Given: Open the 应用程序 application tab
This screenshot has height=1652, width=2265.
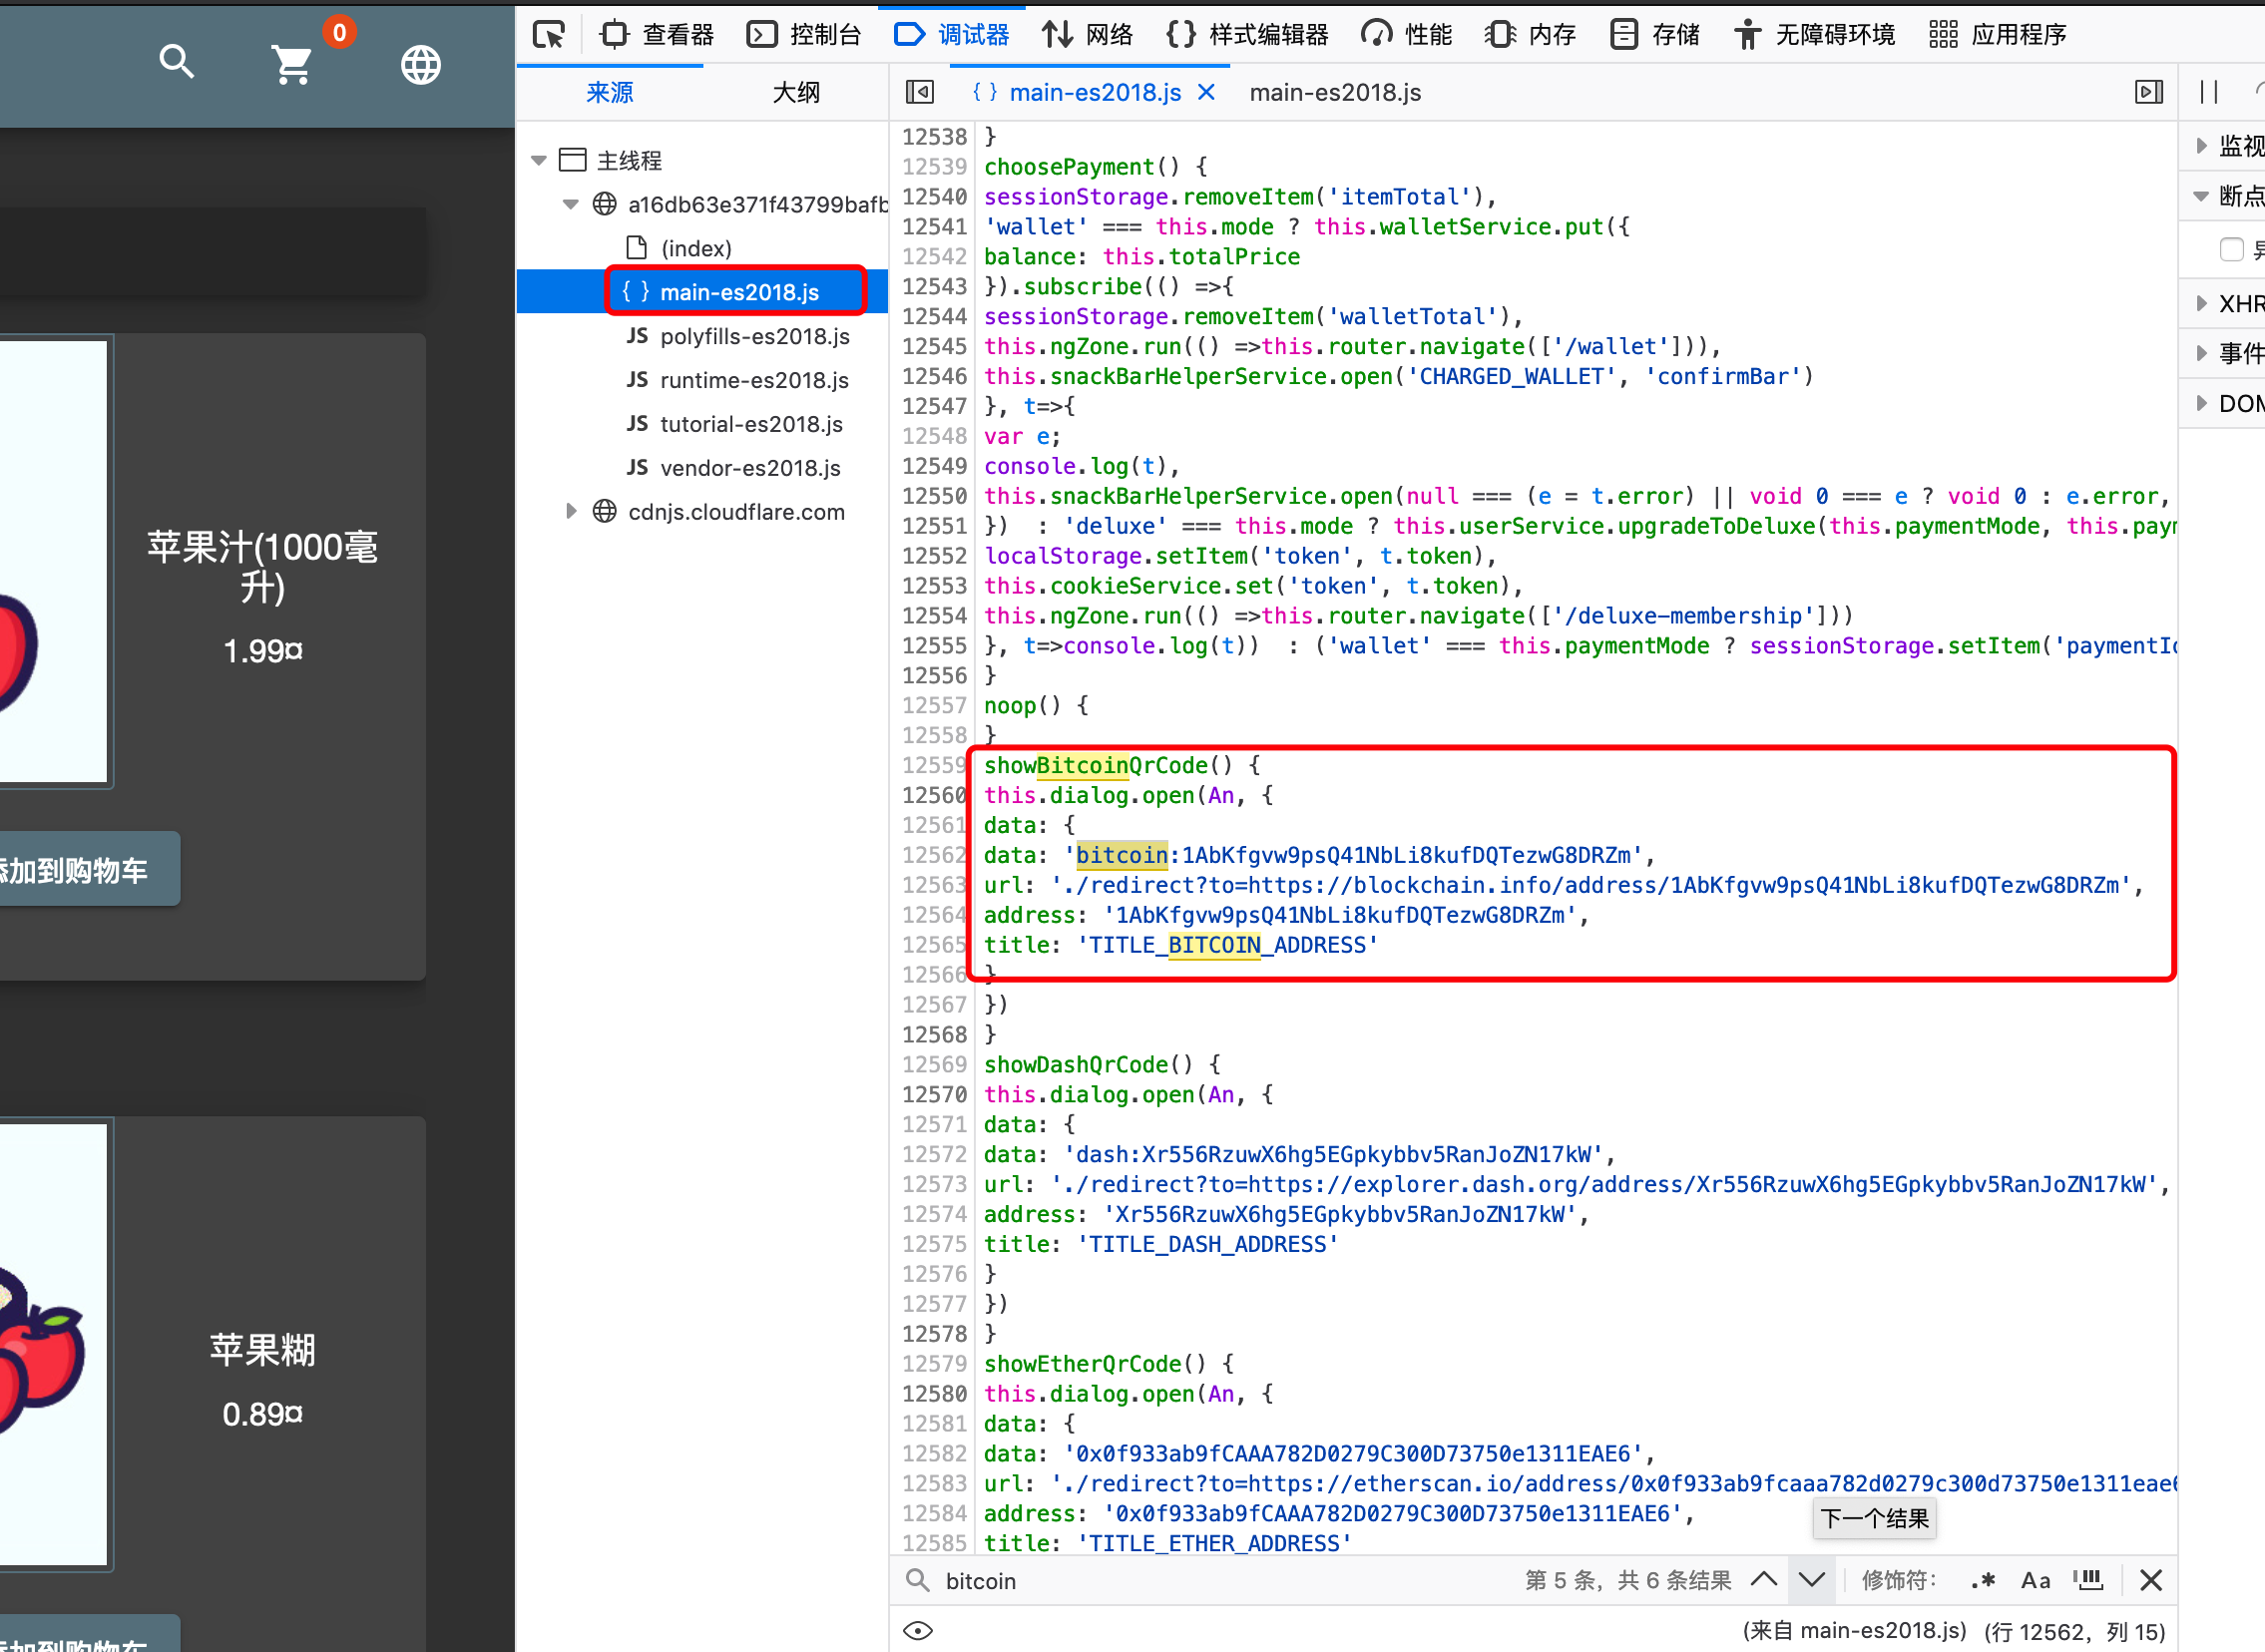Looking at the screenshot, I should coord(1997,35).
